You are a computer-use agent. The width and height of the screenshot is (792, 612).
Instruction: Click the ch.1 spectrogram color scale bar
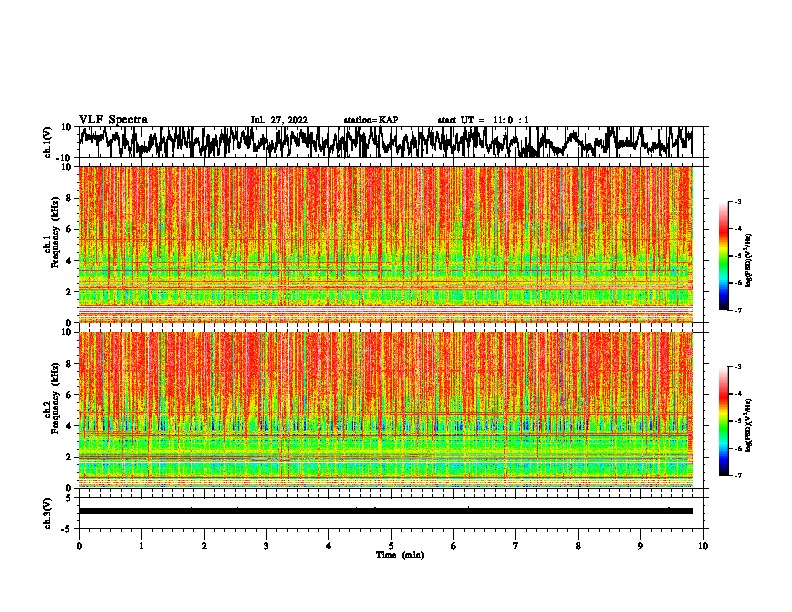pyautogui.click(x=723, y=256)
